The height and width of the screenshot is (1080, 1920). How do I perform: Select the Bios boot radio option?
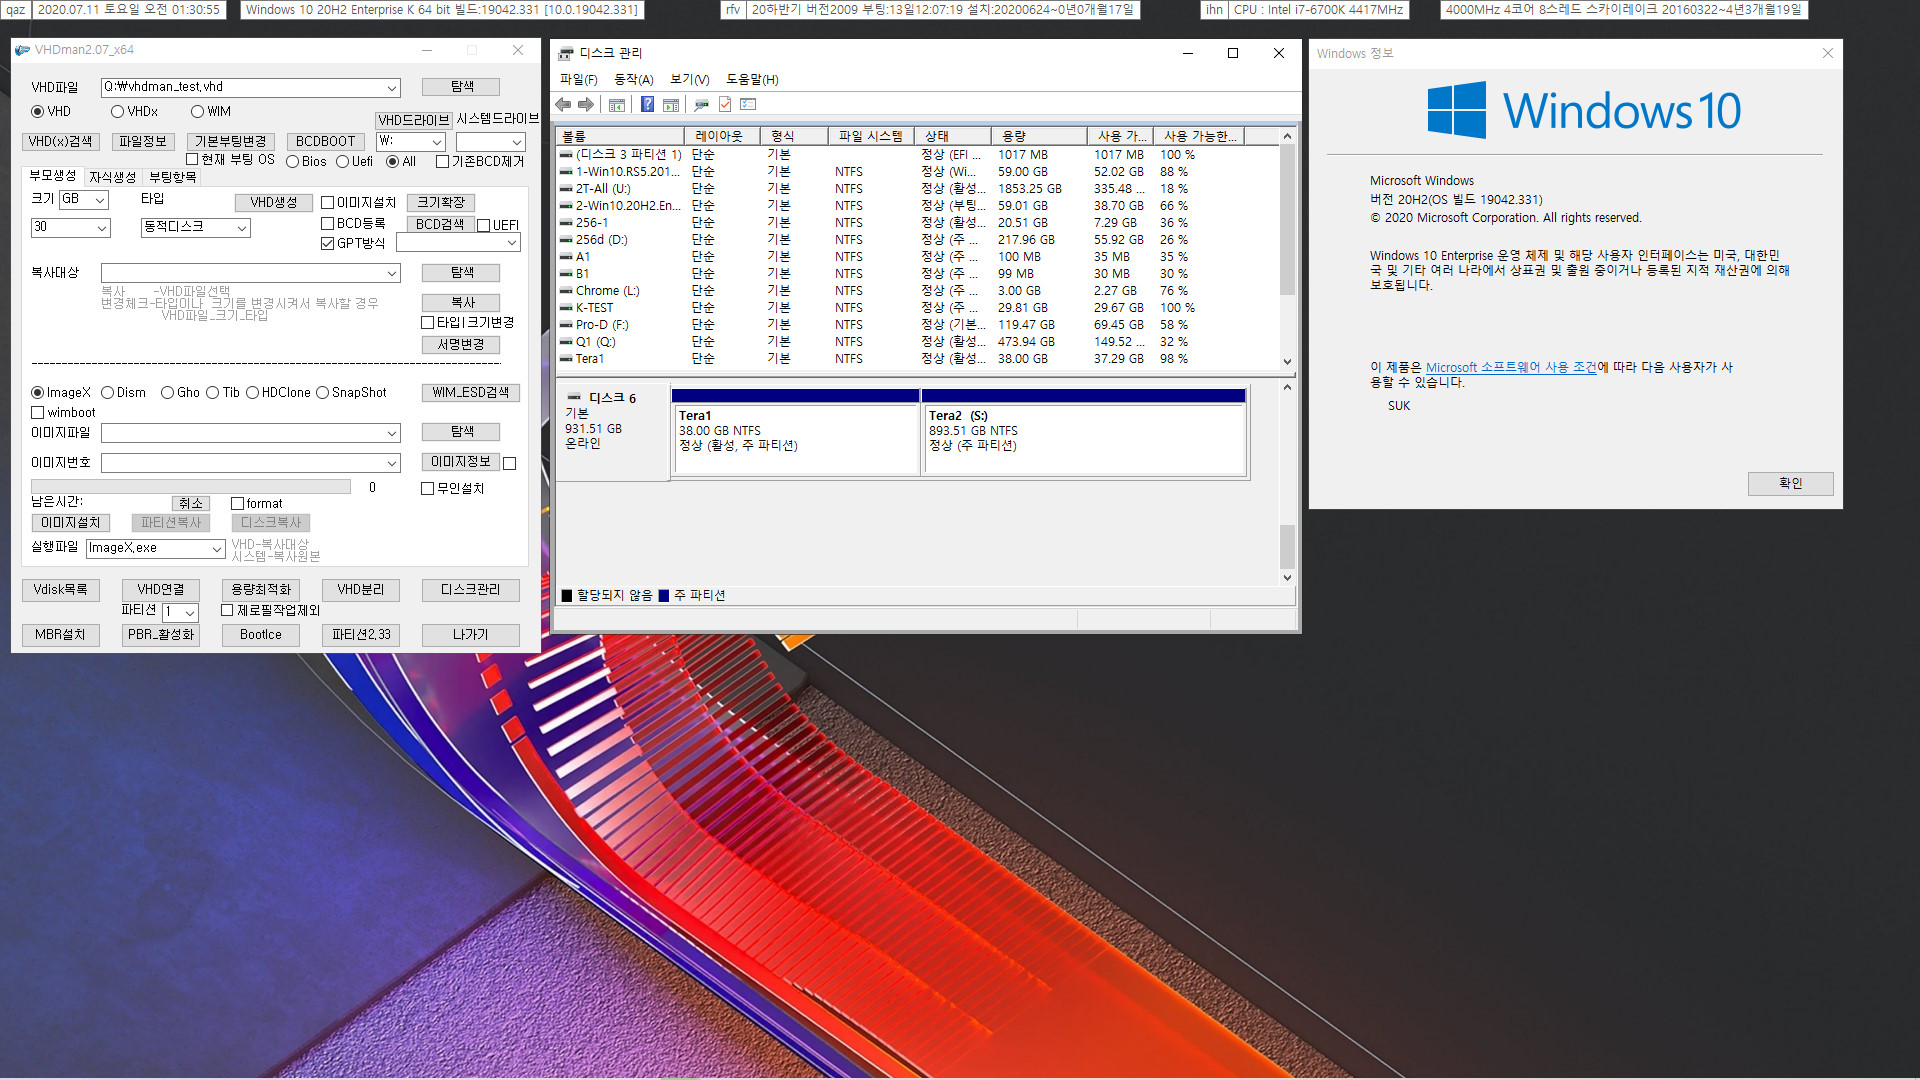pyautogui.click(x=292, y=162)
